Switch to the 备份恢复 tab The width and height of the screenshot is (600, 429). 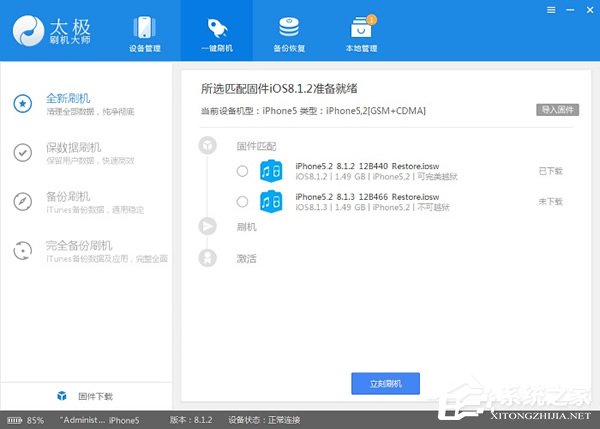pos(290,30)
